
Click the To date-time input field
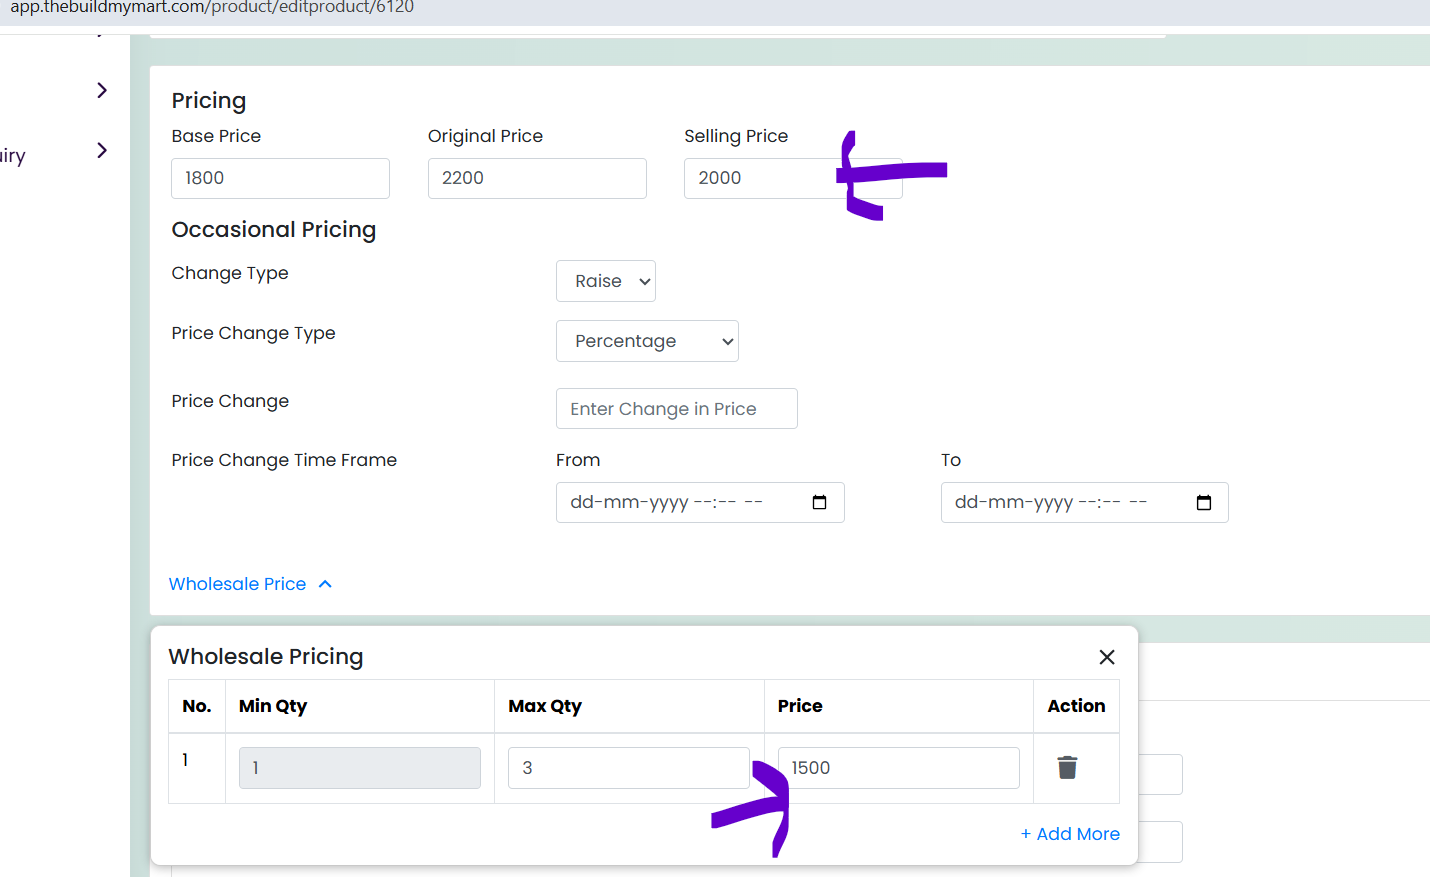click(x=1085, y=502)
